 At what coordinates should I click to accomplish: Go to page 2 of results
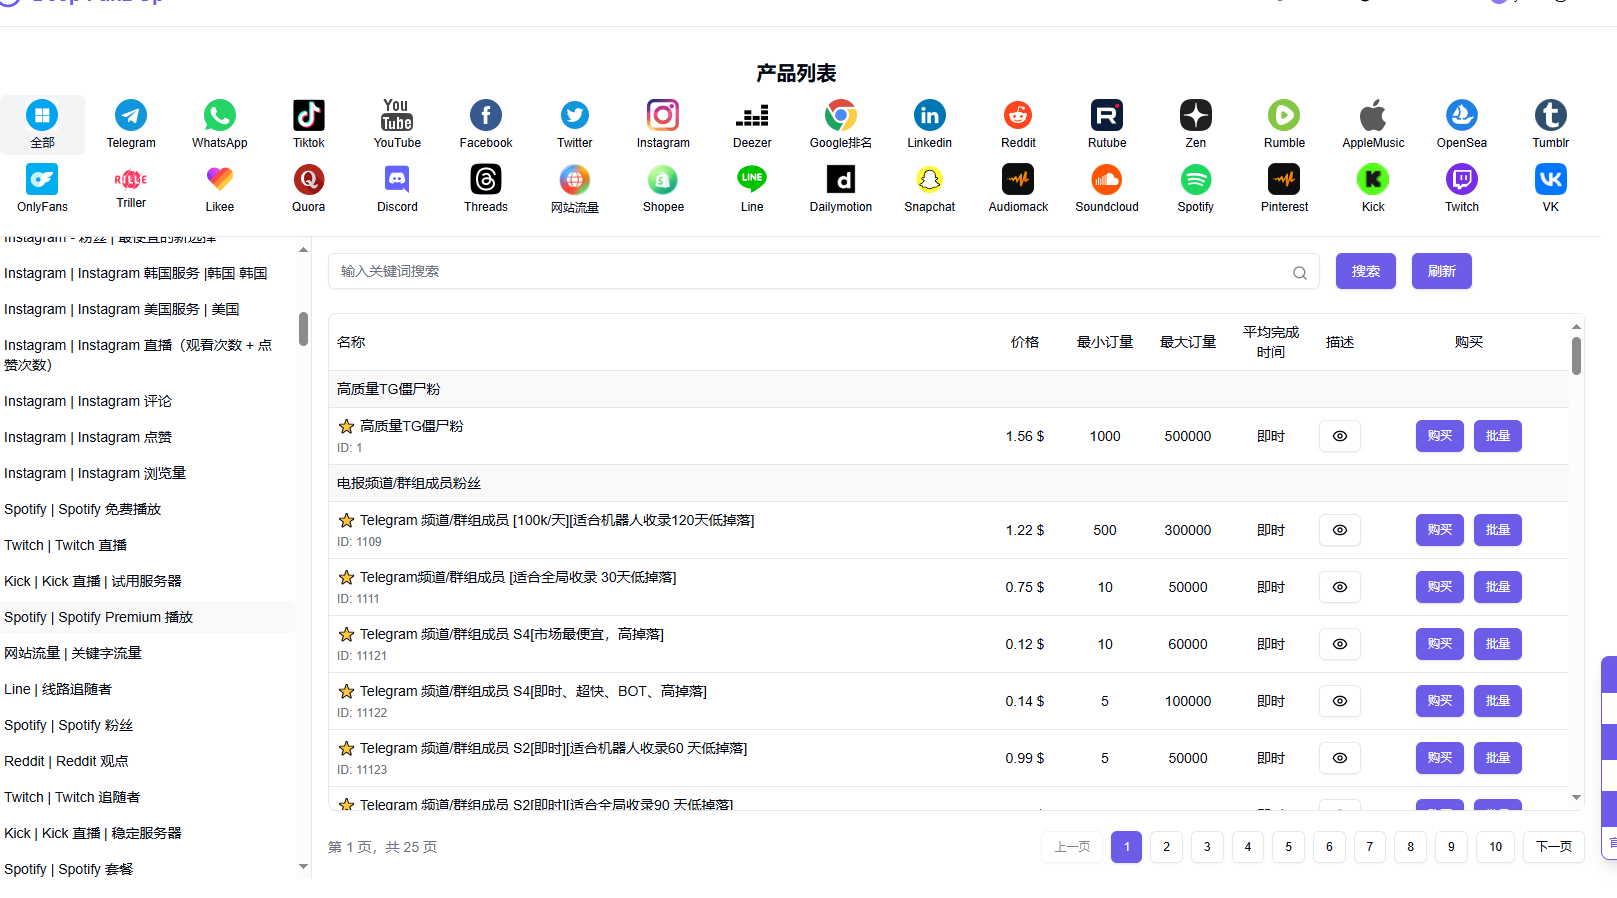1166,847
